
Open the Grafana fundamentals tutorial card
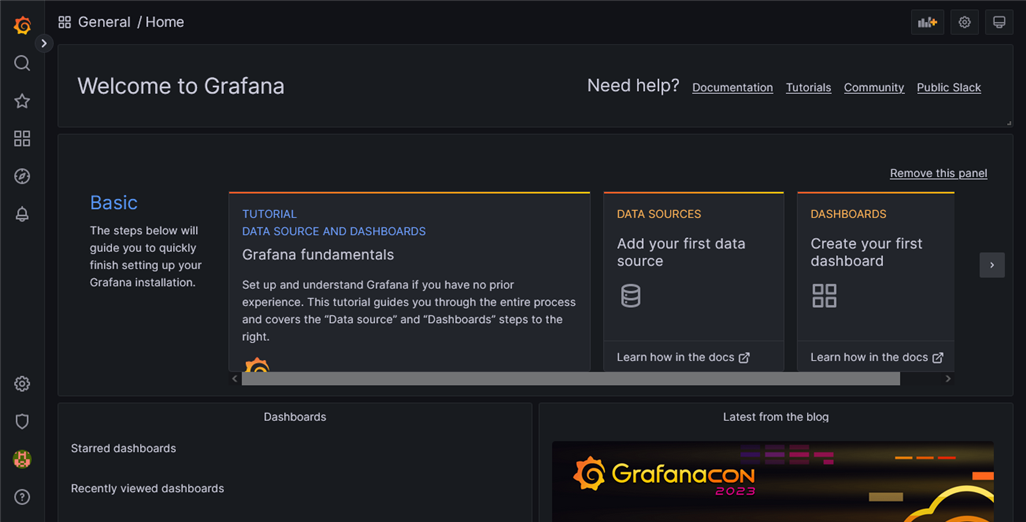410,282
